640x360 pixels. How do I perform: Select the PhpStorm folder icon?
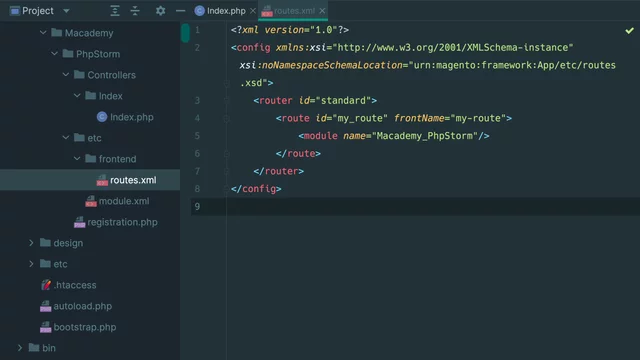click(68, 53)
